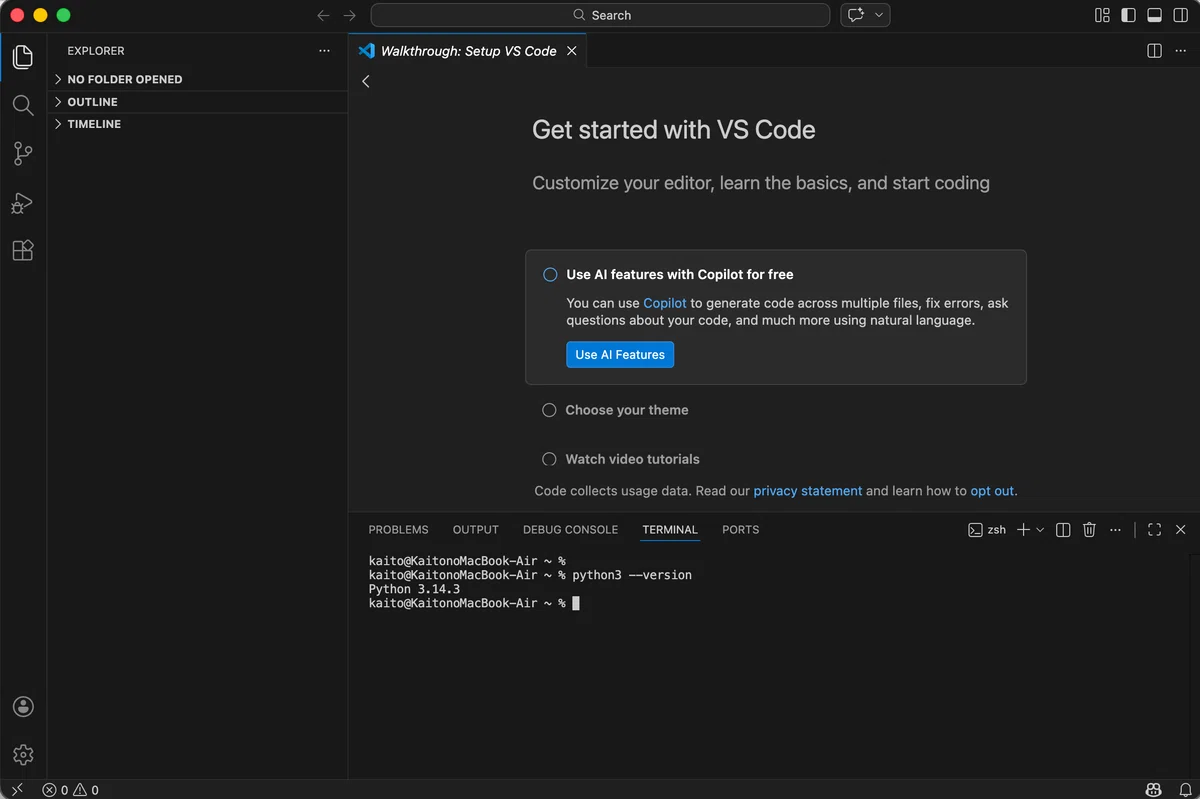Mark the Choose your theme step
This screenshot has width=1200, height=799.
pos(549,410)
